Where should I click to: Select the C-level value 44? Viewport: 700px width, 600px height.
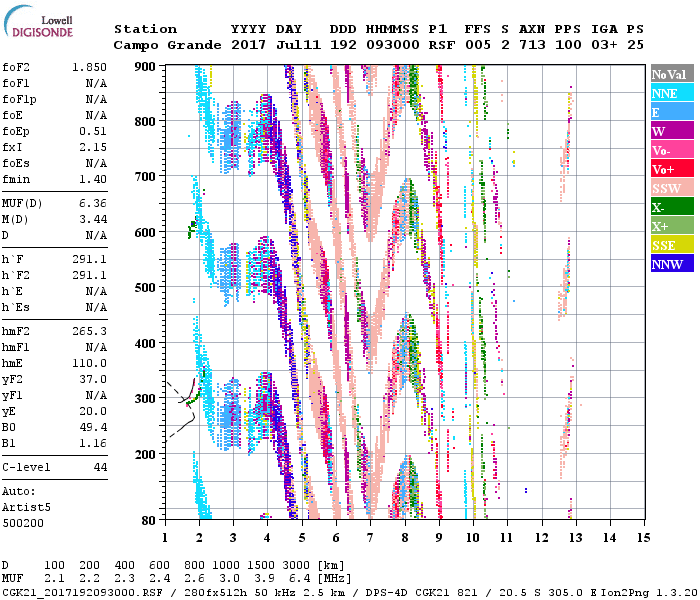(x=99, y=467)
